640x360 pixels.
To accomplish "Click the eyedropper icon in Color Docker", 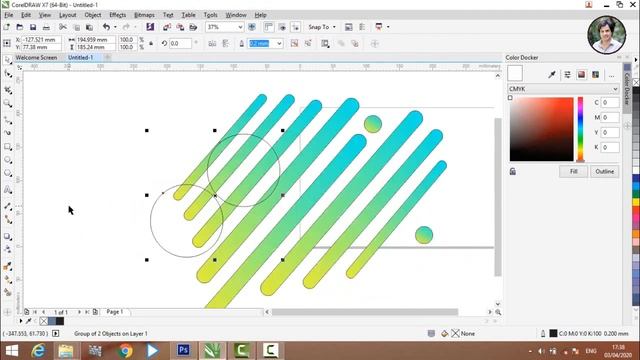I will point(552,74).
